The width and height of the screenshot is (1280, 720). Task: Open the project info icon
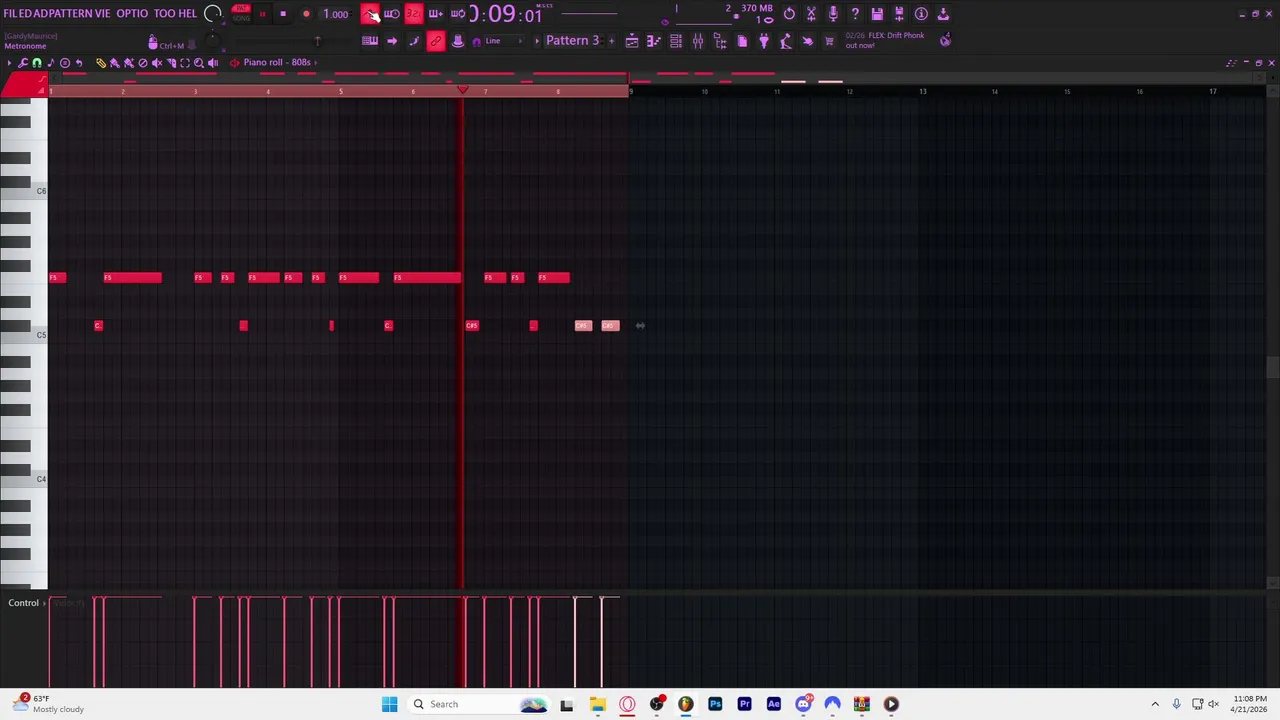click(x=921, y=14)
